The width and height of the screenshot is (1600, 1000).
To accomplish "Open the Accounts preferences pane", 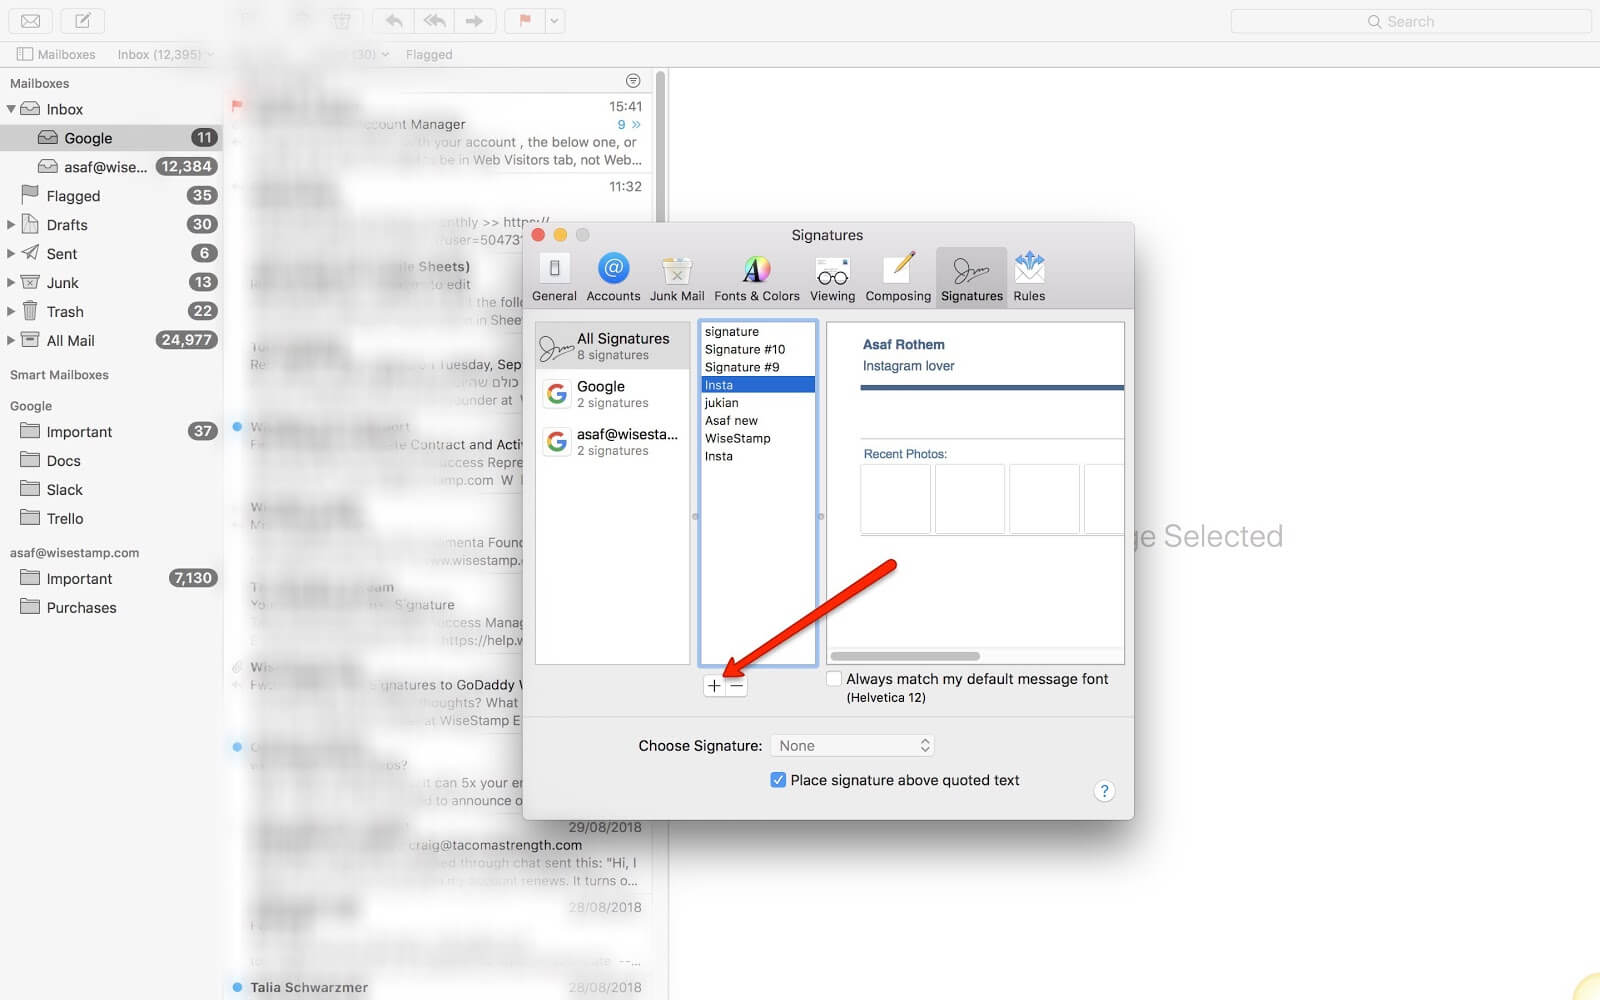I will pos(613,276).
